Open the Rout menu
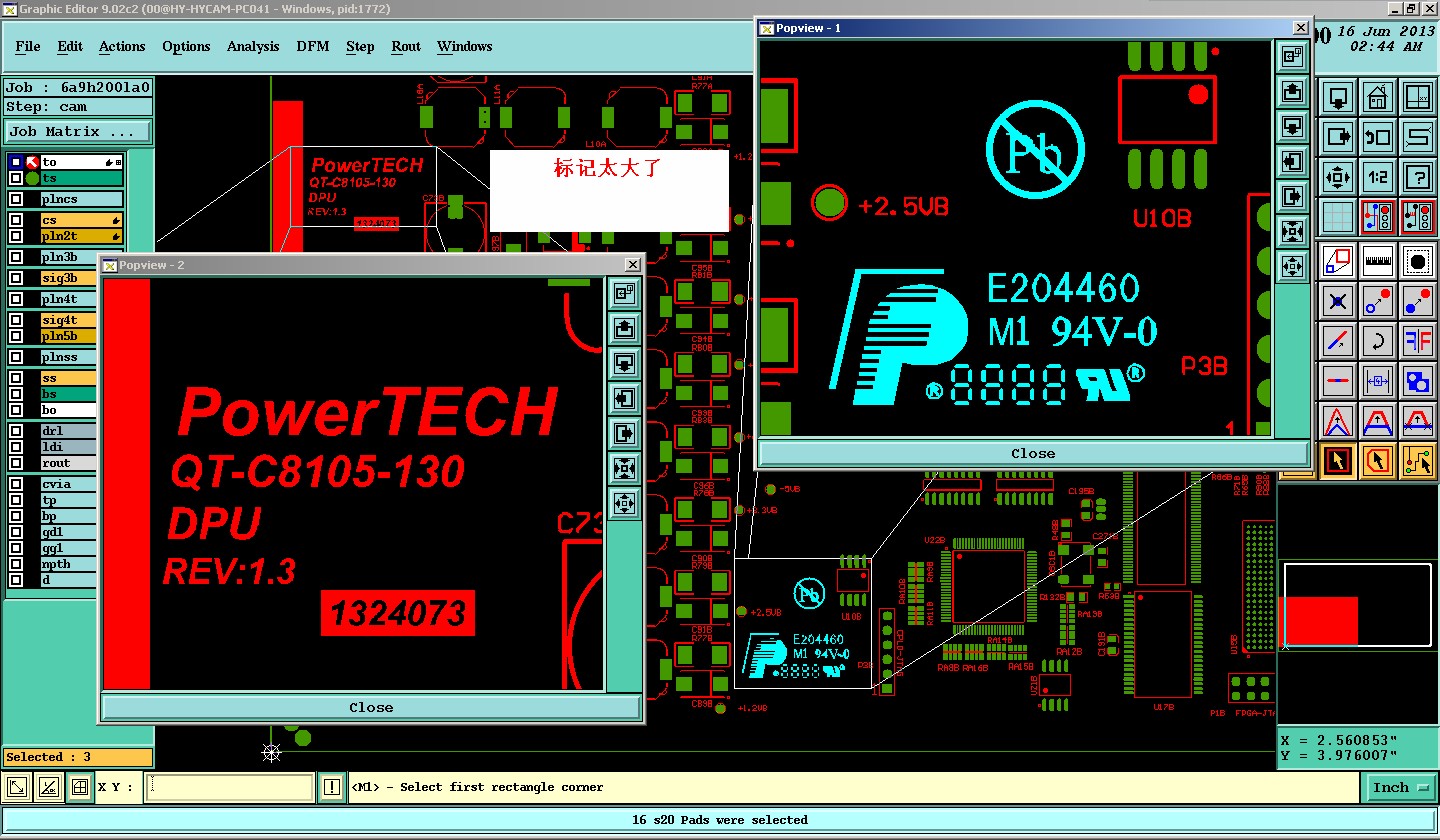 (406, 47)
